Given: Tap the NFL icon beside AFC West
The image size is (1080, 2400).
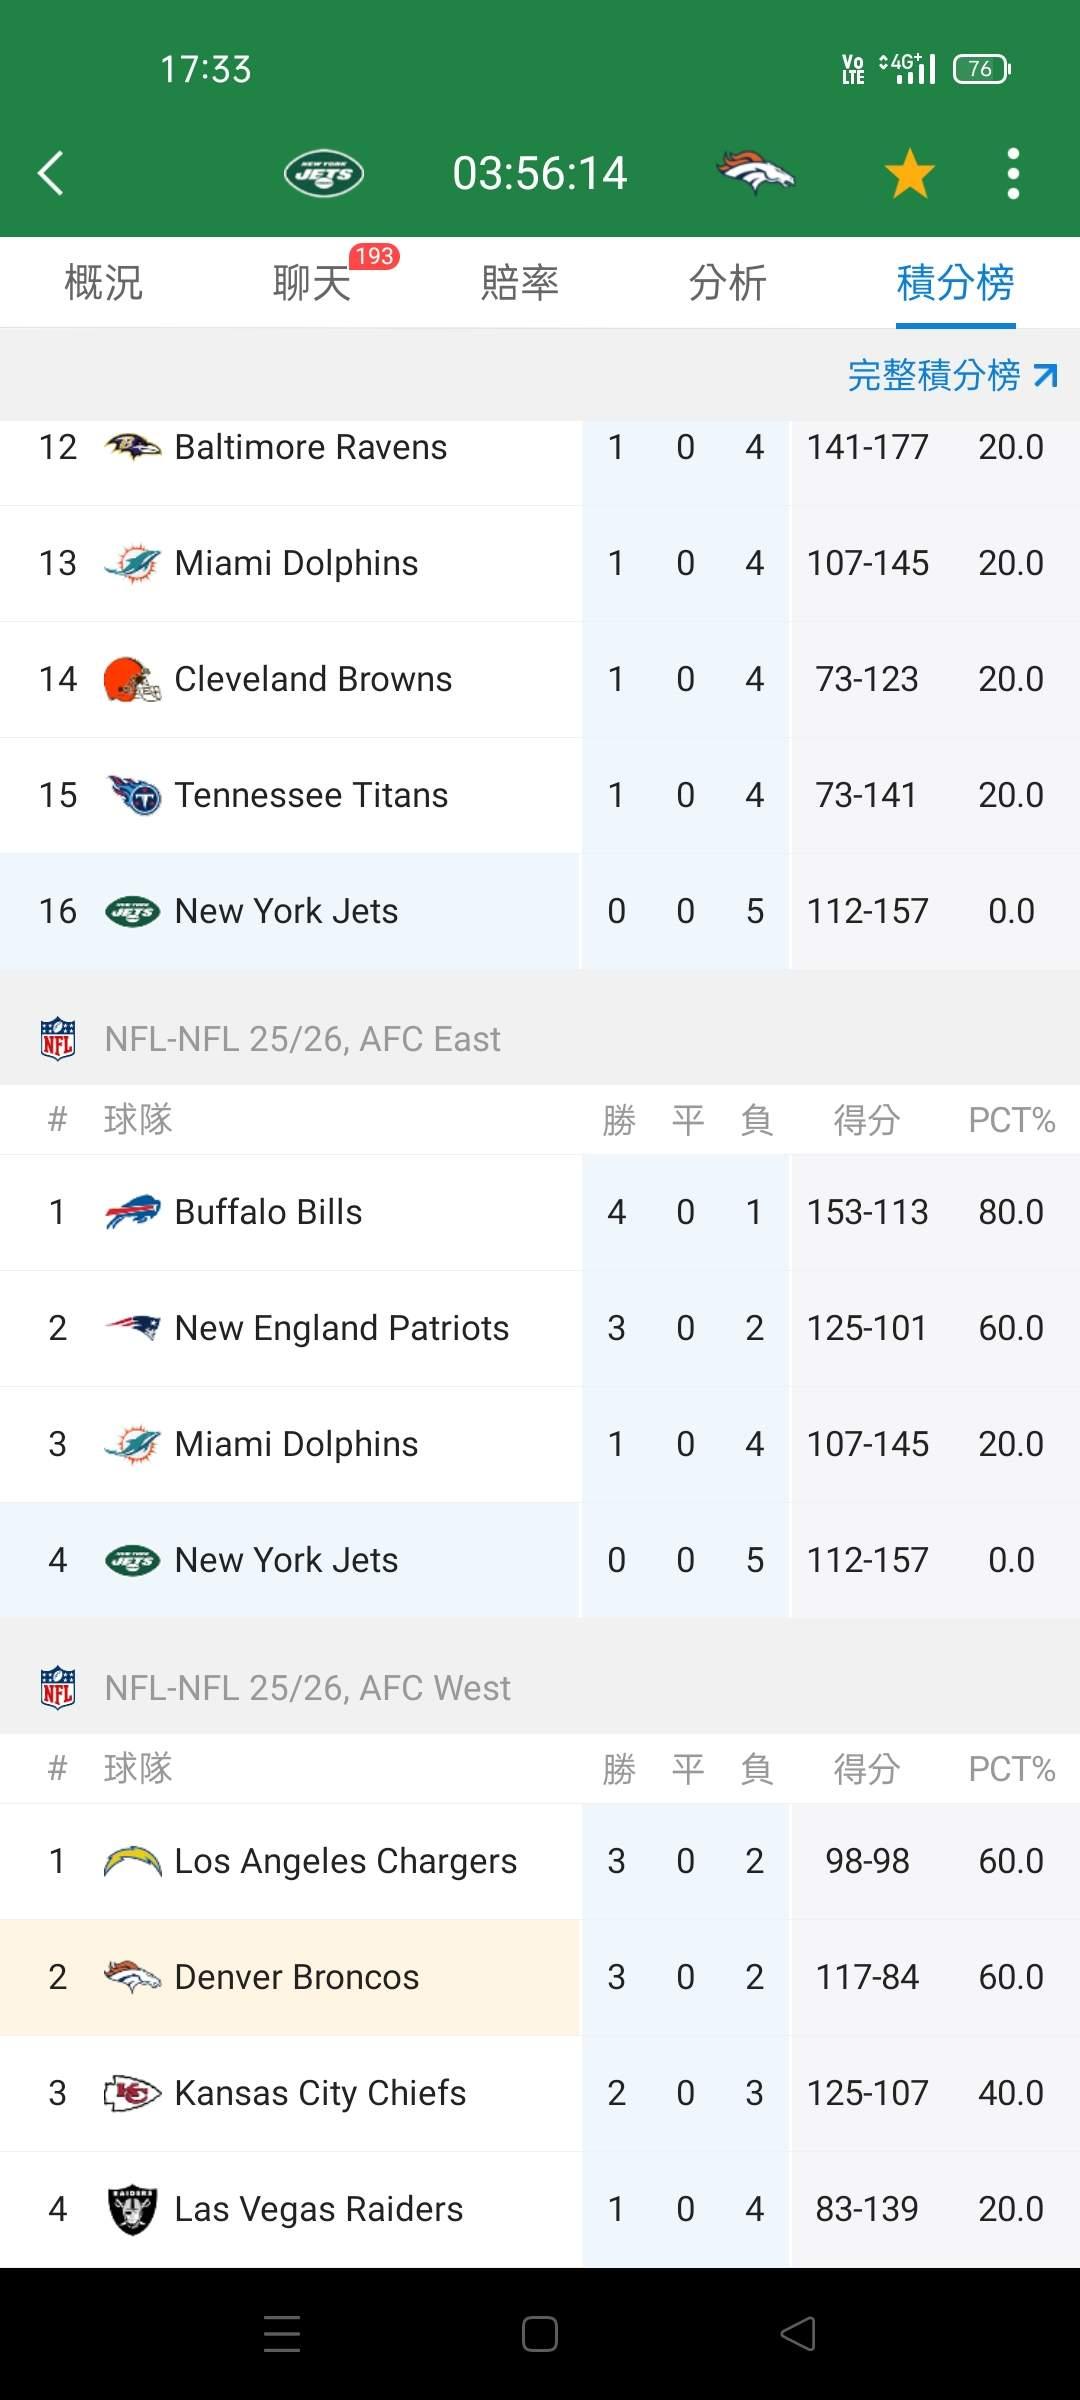Looking at the screenshot, I should pyautogui.click(x=58, y=1688).
